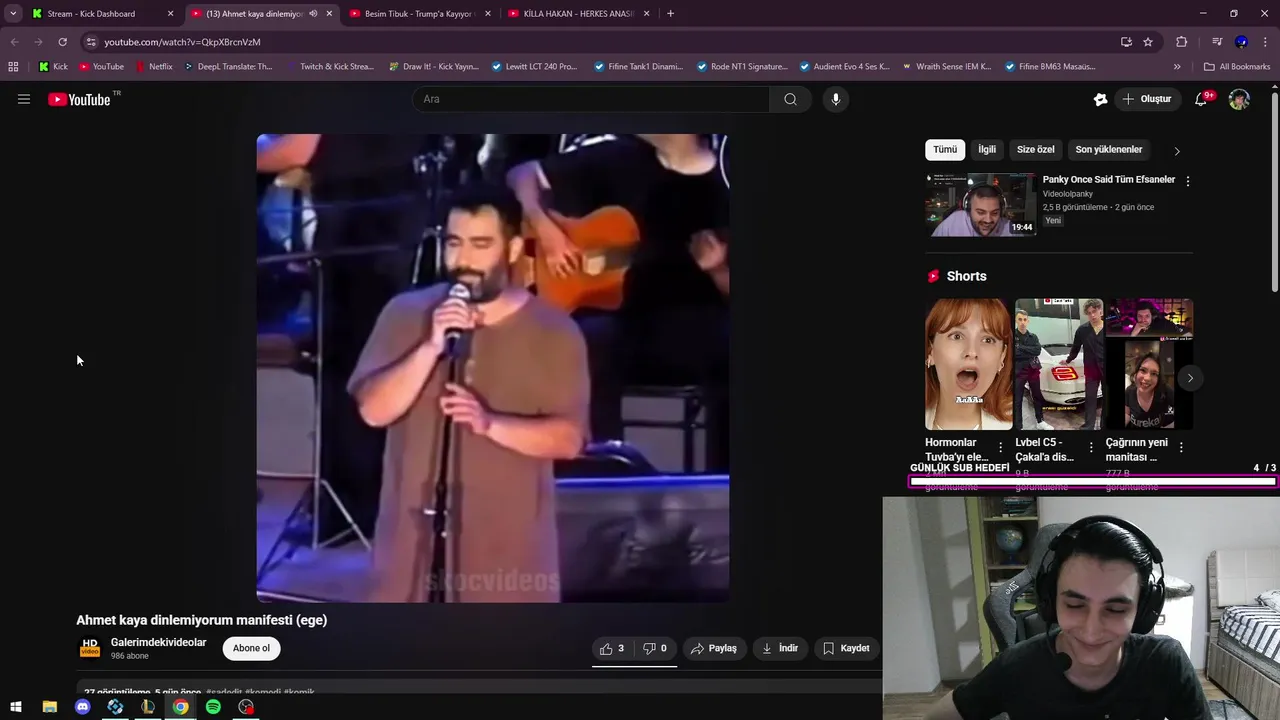Viewport: 1280px width, 720px height.
Task: Open Spotify from the taskbar
Action: click(213, 707)
